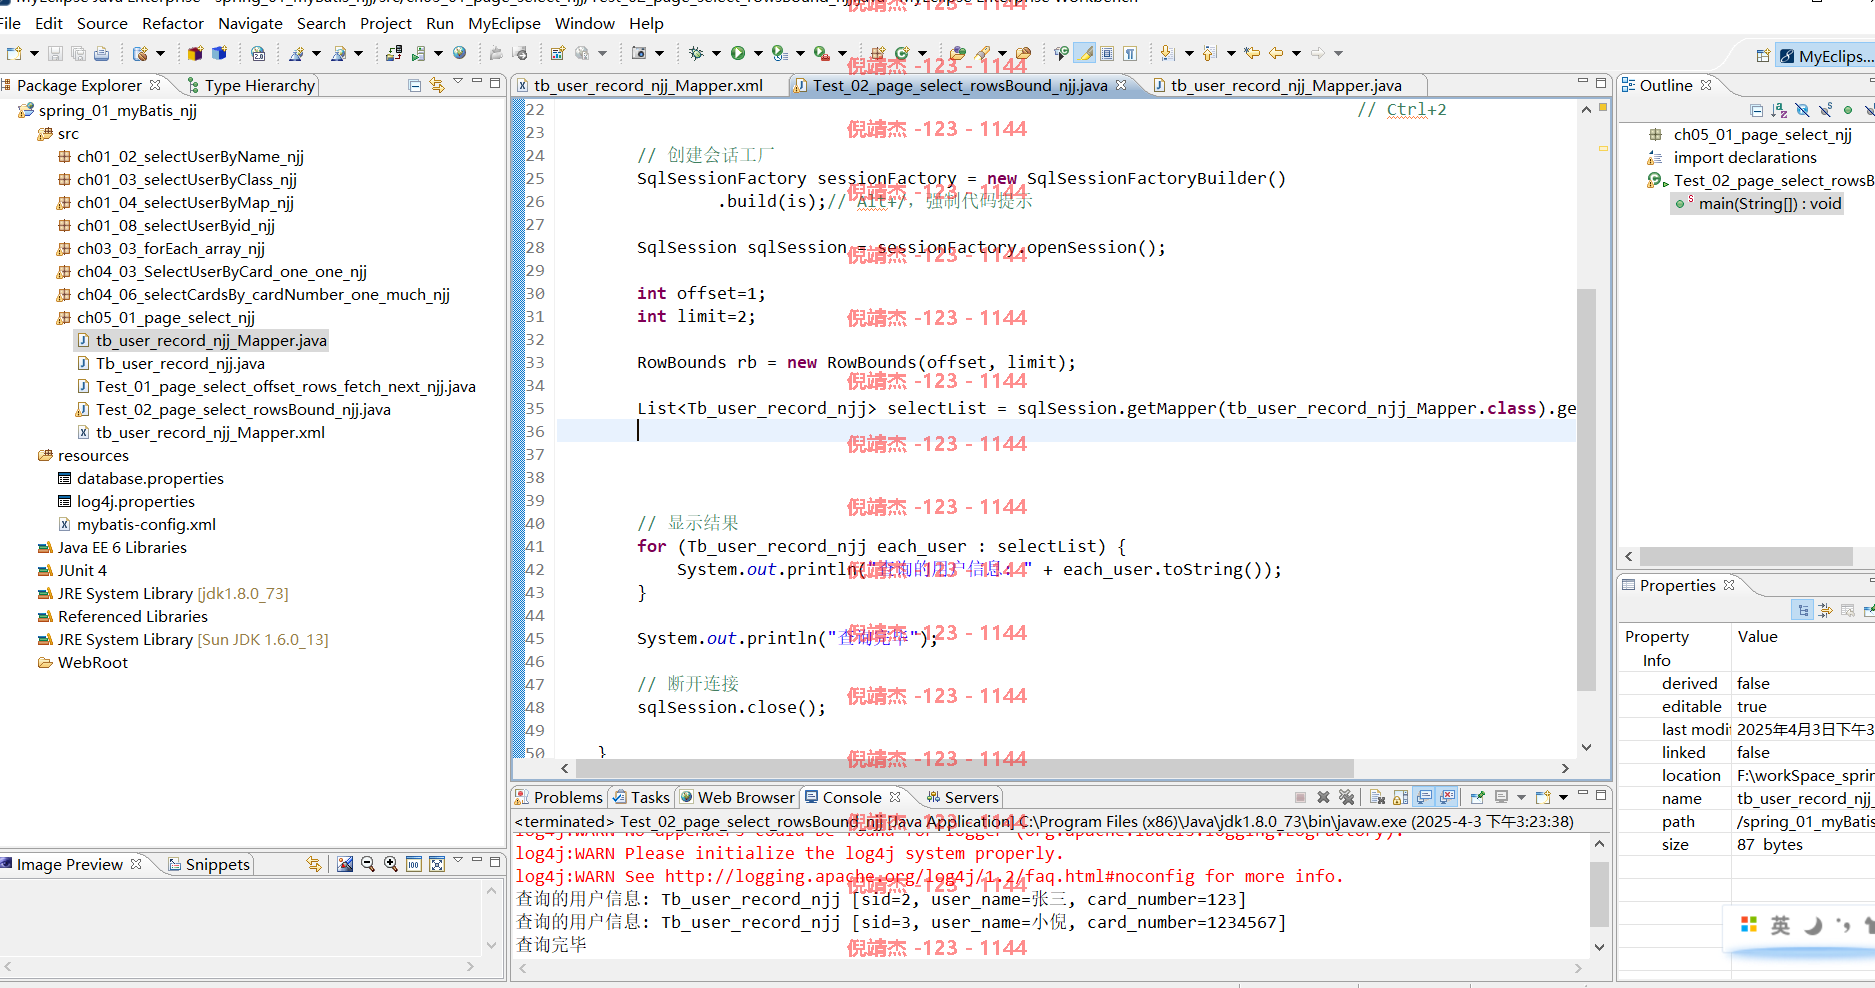The height and width of the screenshot is (988, 1875).
Task: Open the Snippets tab
Action: coord(208,864)
